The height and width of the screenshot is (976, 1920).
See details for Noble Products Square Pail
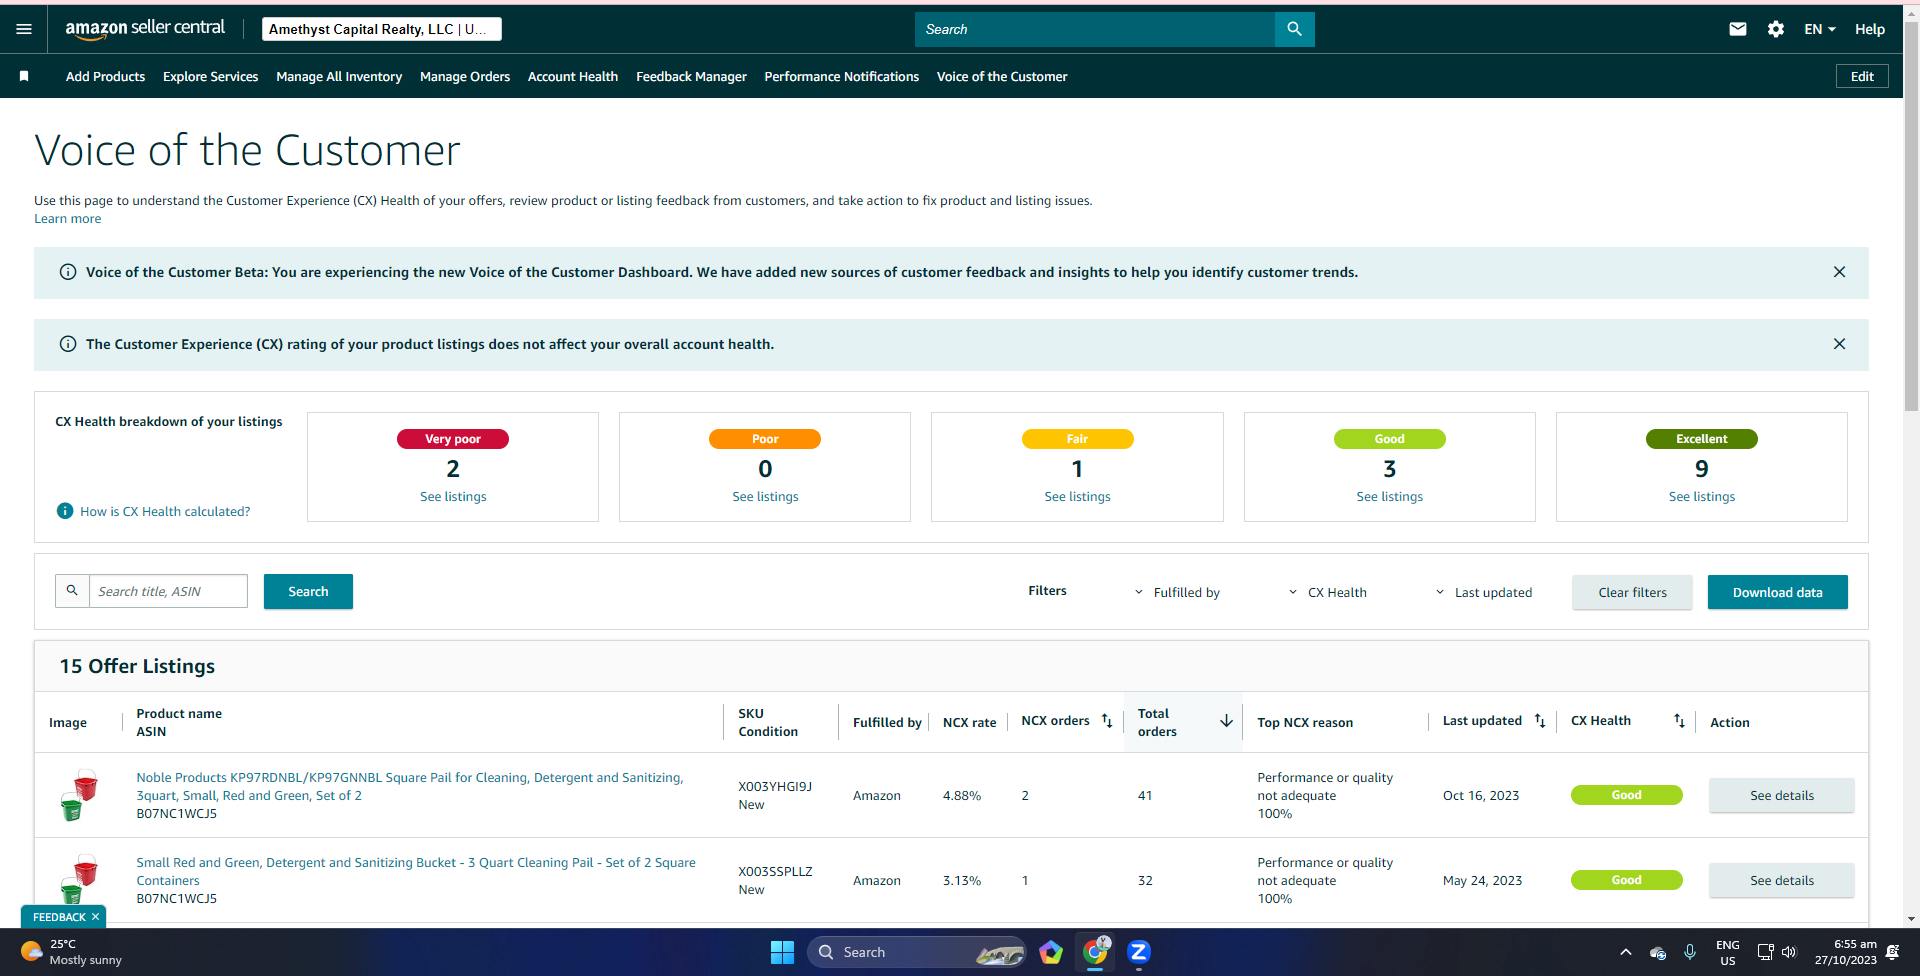(x=1781, y=795)
